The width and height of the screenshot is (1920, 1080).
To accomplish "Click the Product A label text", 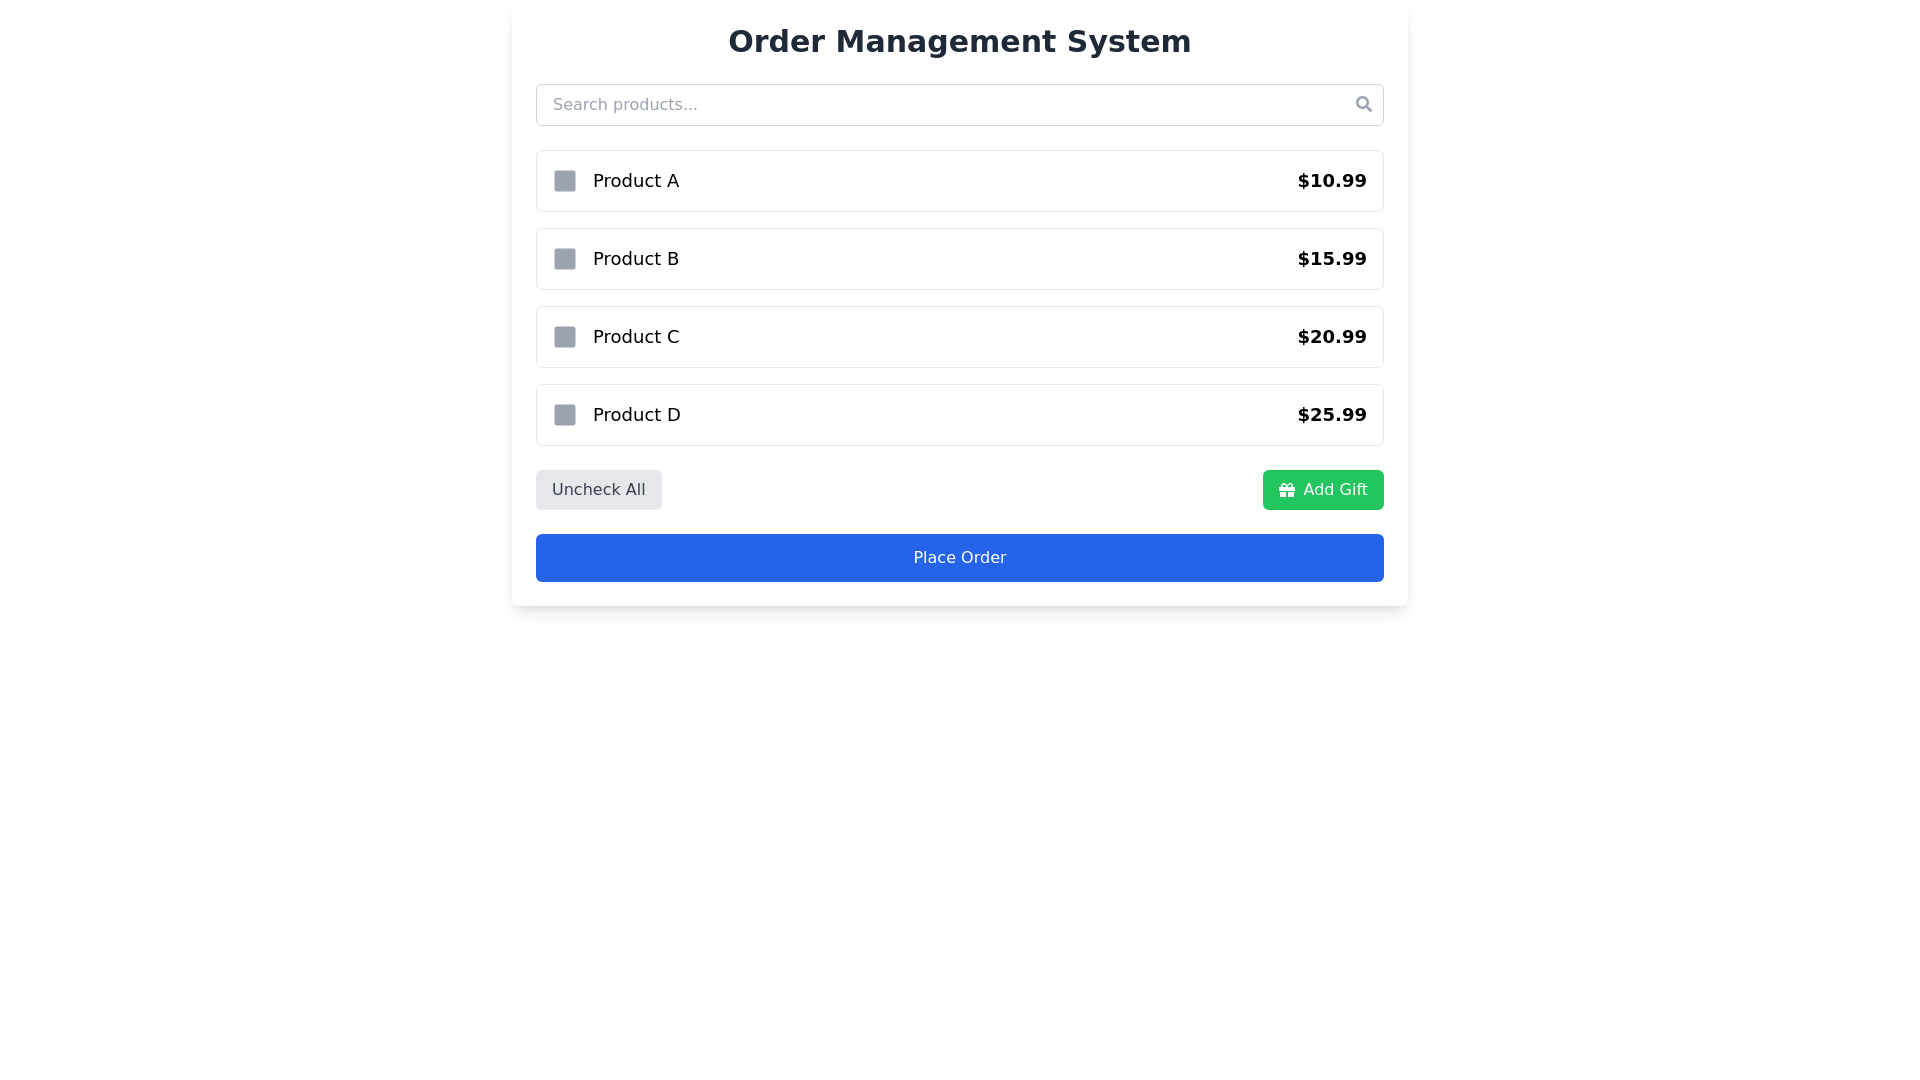I will coord(636,181).
